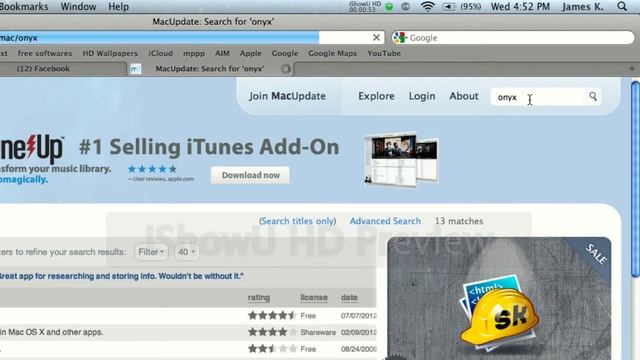Click the Shareware license cell
This screenshot has height=360, width=640.
click(x=318, y=332)
